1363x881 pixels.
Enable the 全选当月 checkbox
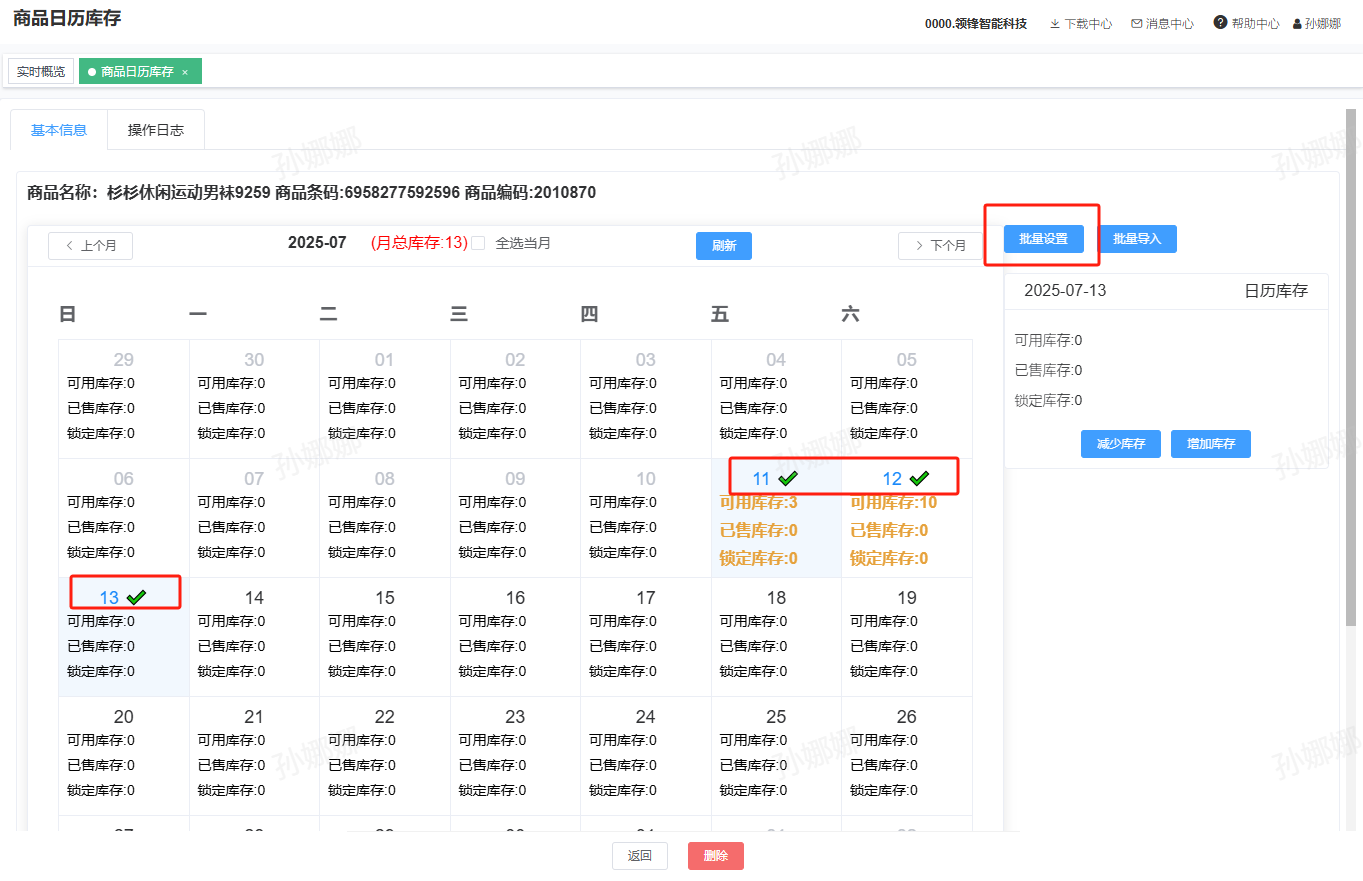click(478, 243)
